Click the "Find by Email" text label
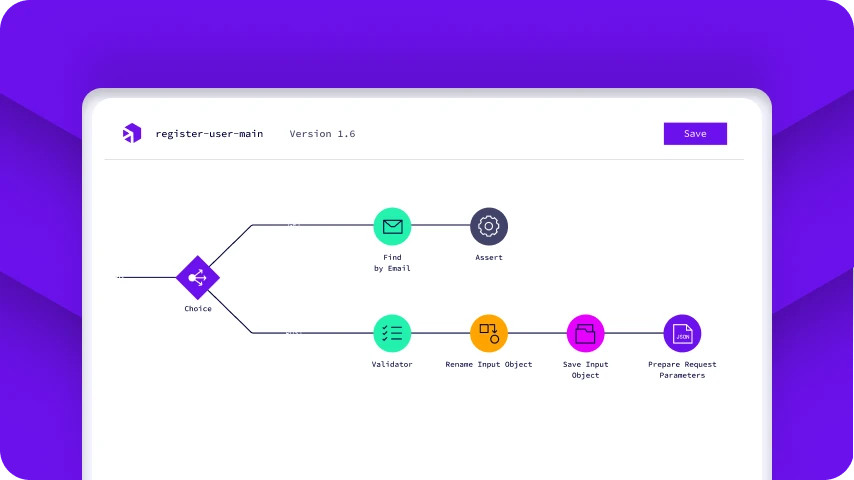Screen dimensions: 854x480 (x=392, y=263)
